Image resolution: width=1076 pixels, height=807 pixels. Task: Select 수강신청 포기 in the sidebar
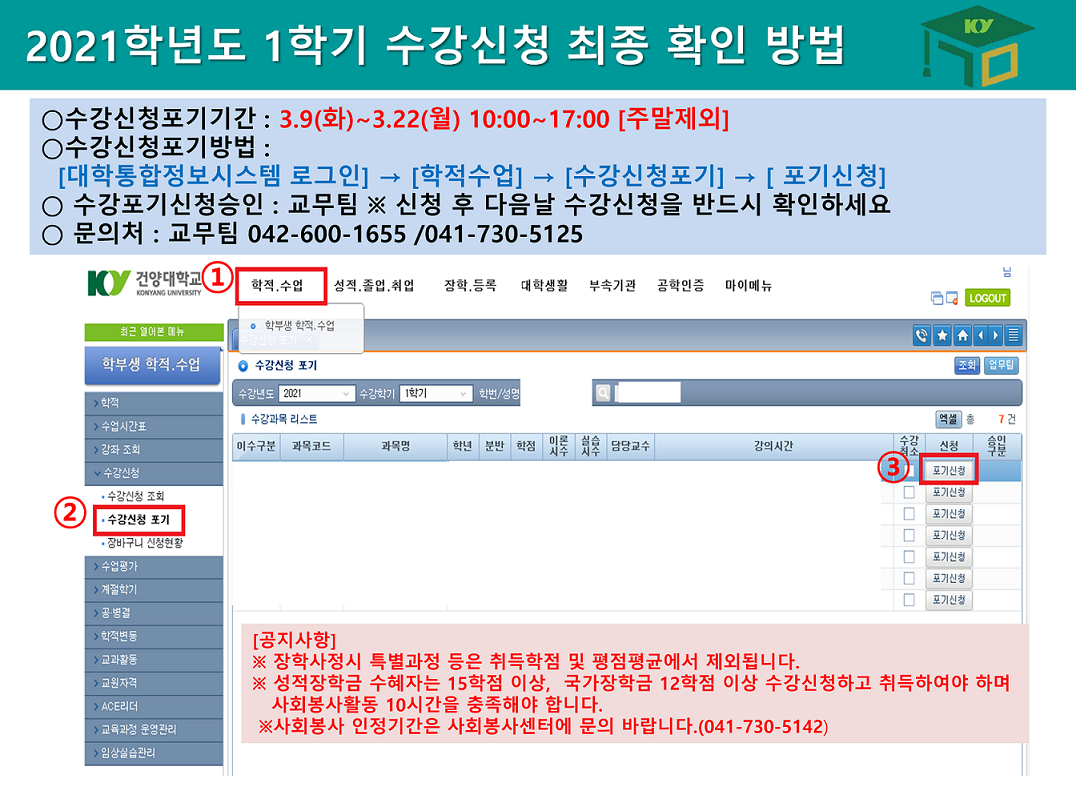tap(138, 520)
